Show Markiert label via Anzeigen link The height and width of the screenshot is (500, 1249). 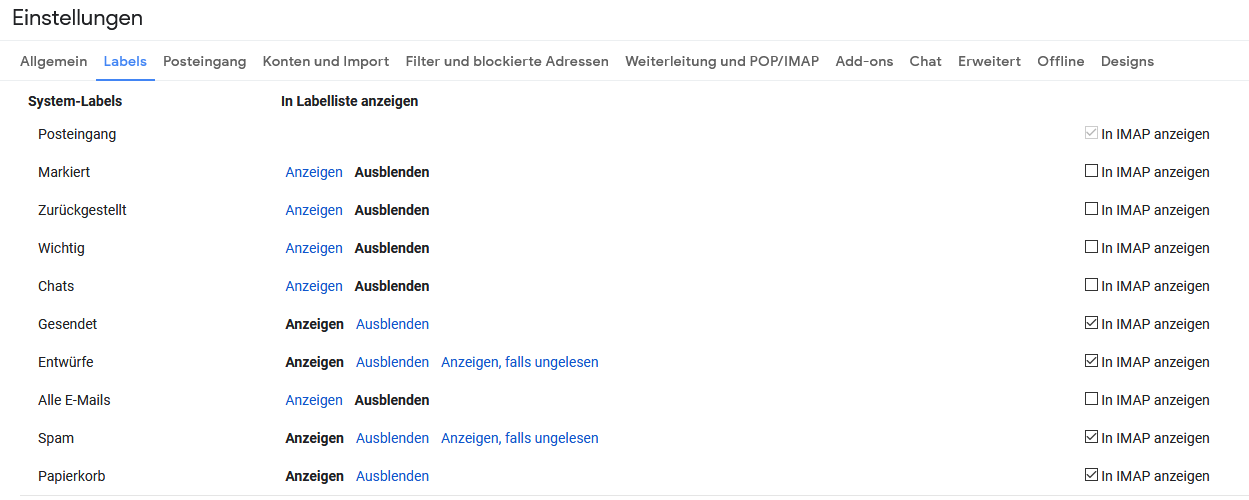pos(314,172)
